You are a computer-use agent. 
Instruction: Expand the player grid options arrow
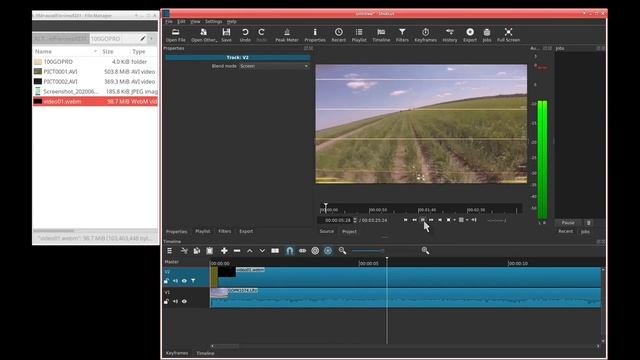tap(467, 220)
